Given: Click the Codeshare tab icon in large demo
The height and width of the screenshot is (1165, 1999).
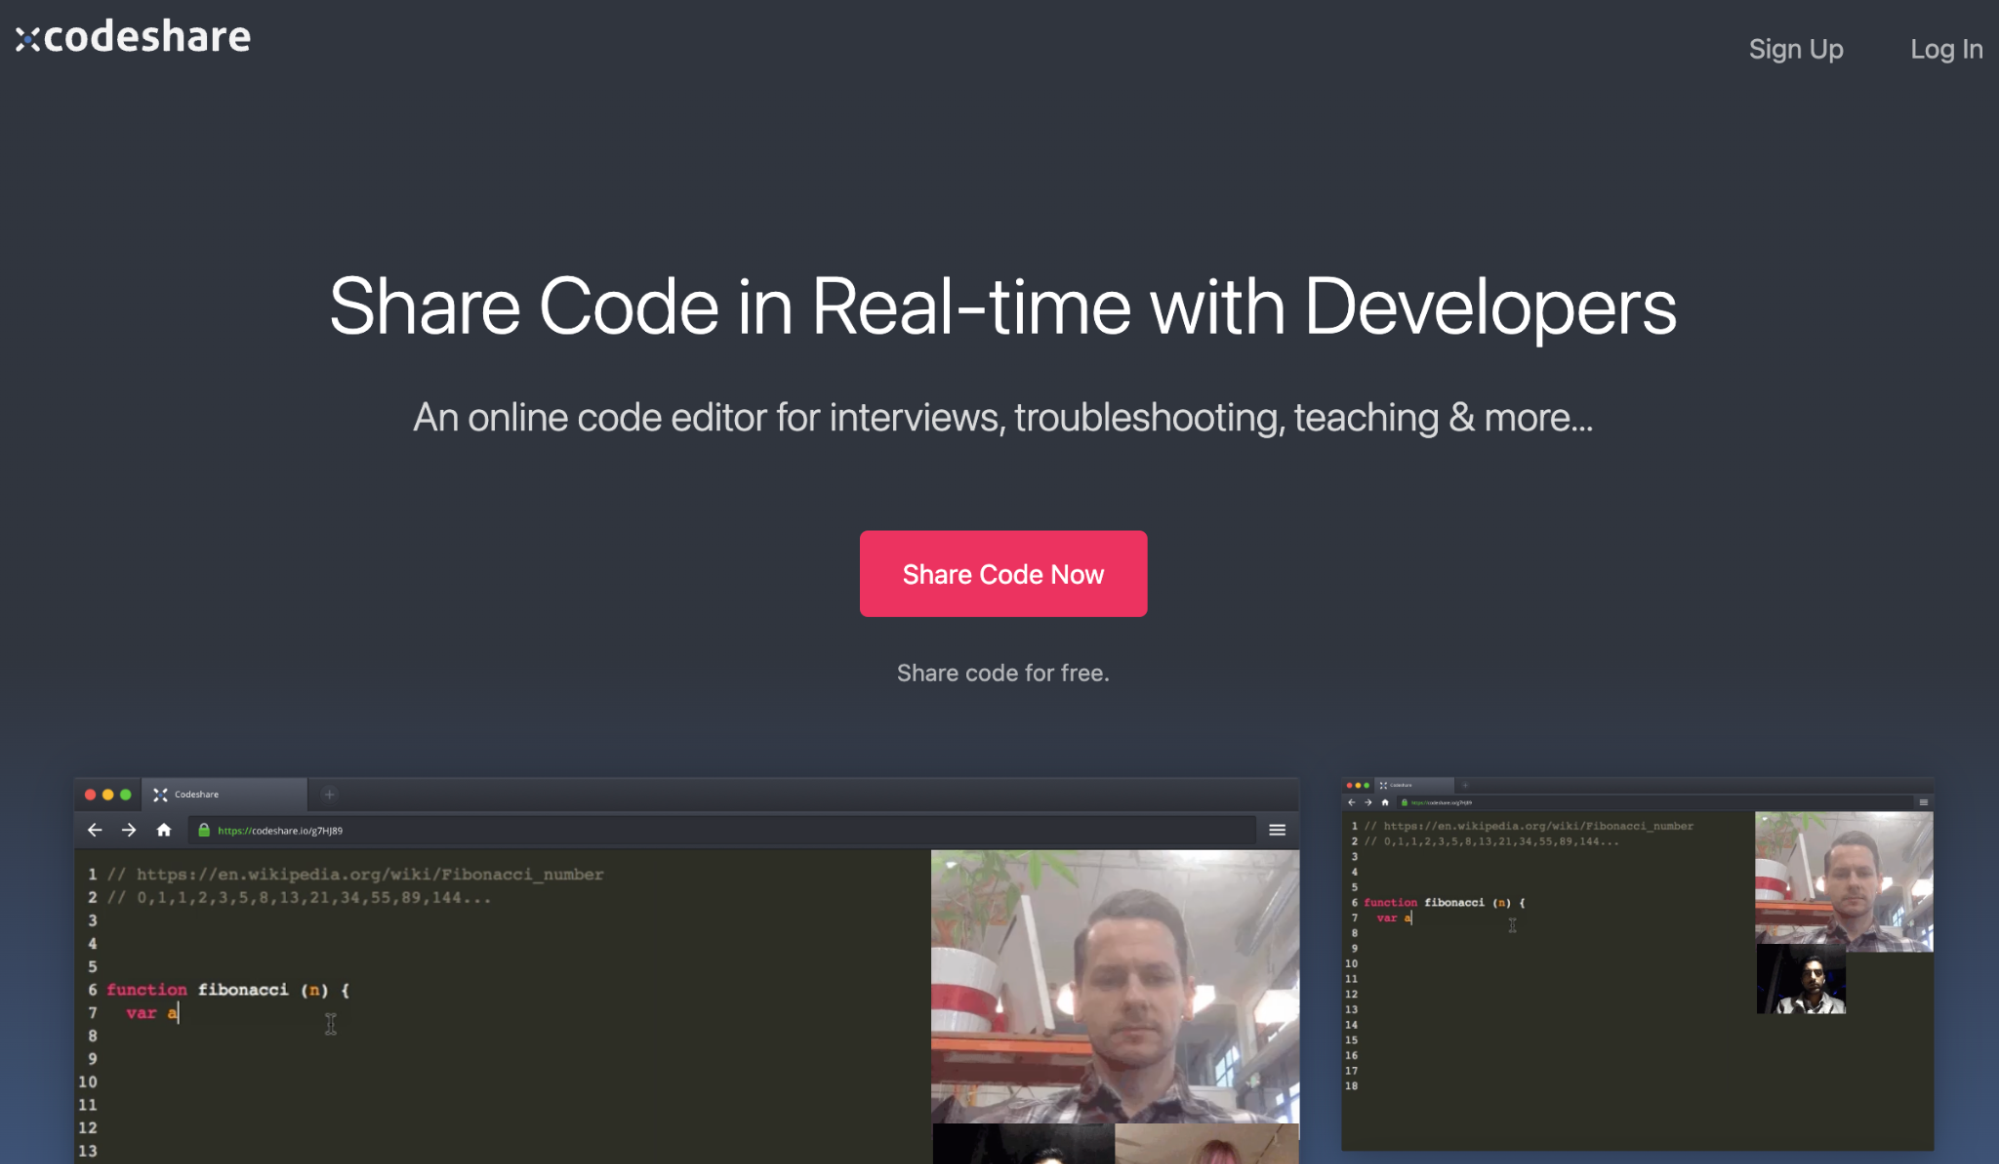Looking at the screenshot, I should click(x=160, y=794).
